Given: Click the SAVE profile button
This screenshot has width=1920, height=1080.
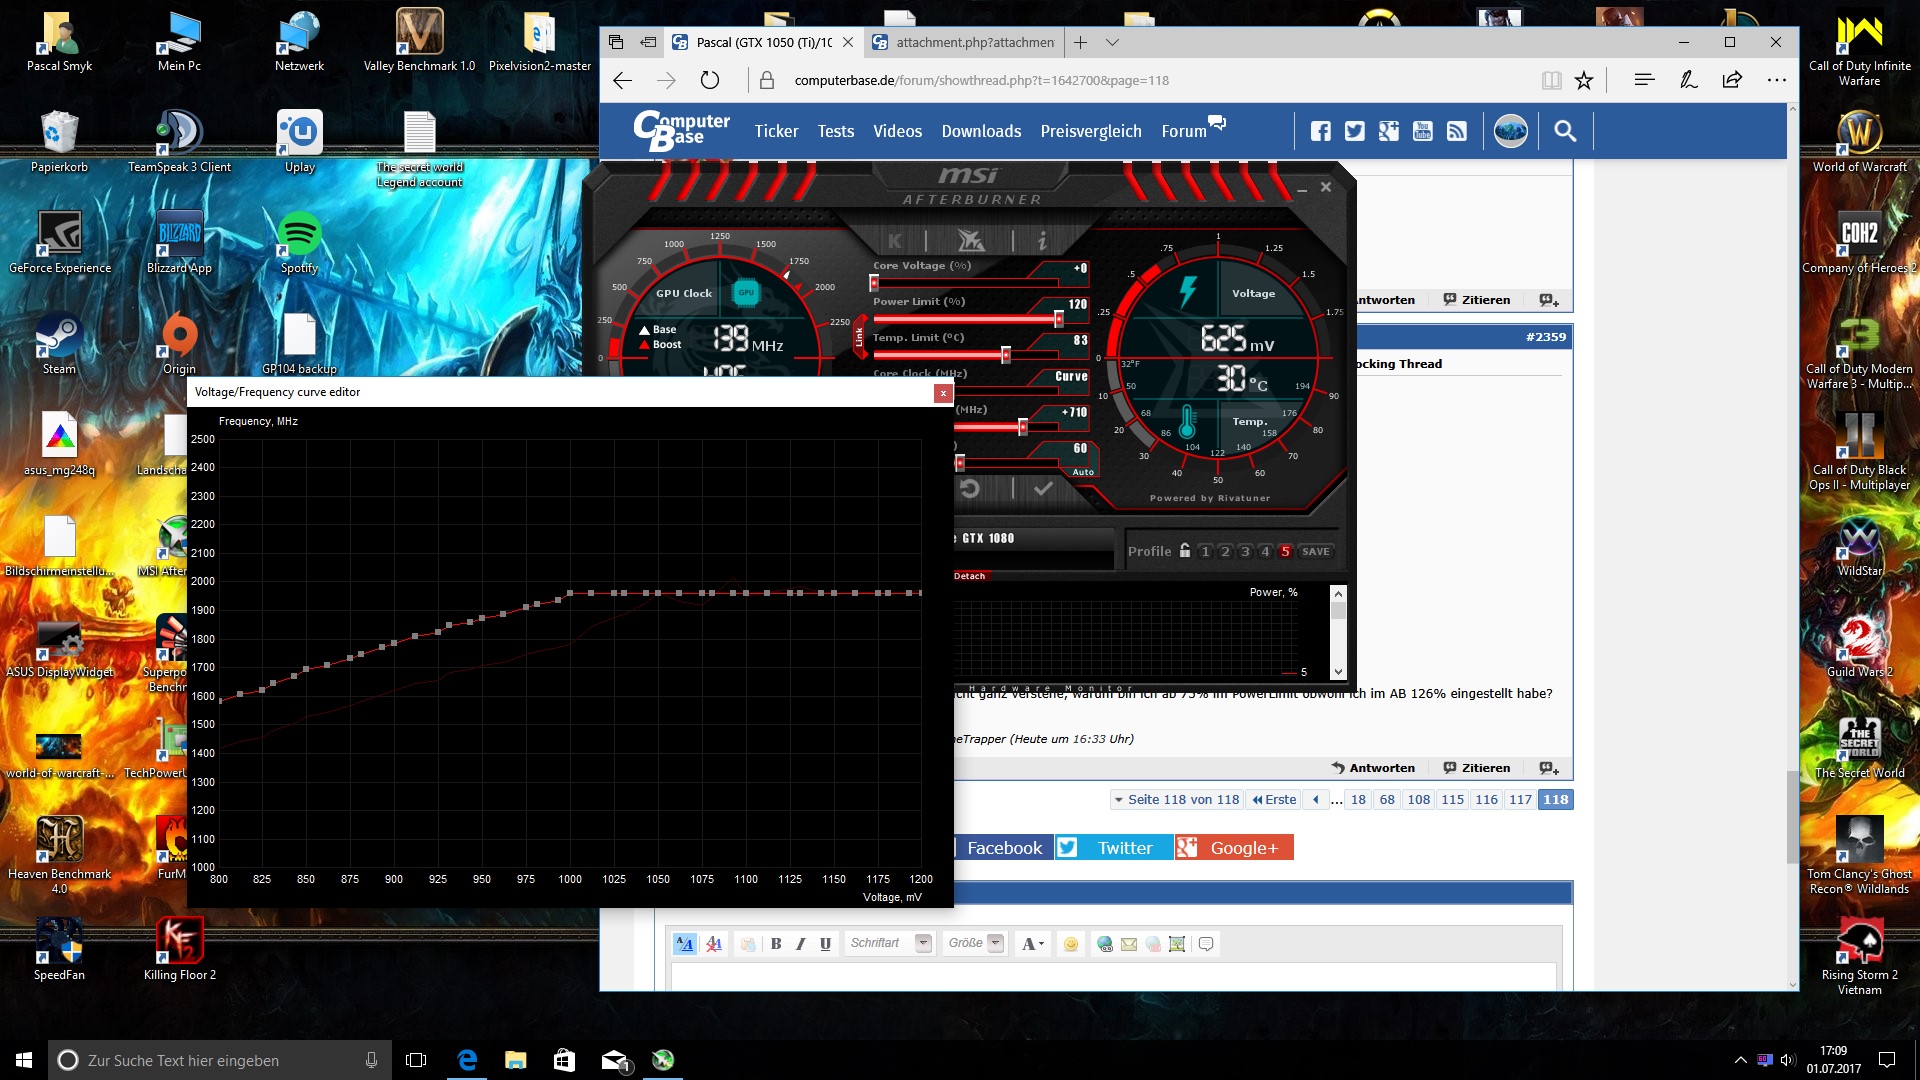Looking at the screenshot, I should pos(1315,551).
